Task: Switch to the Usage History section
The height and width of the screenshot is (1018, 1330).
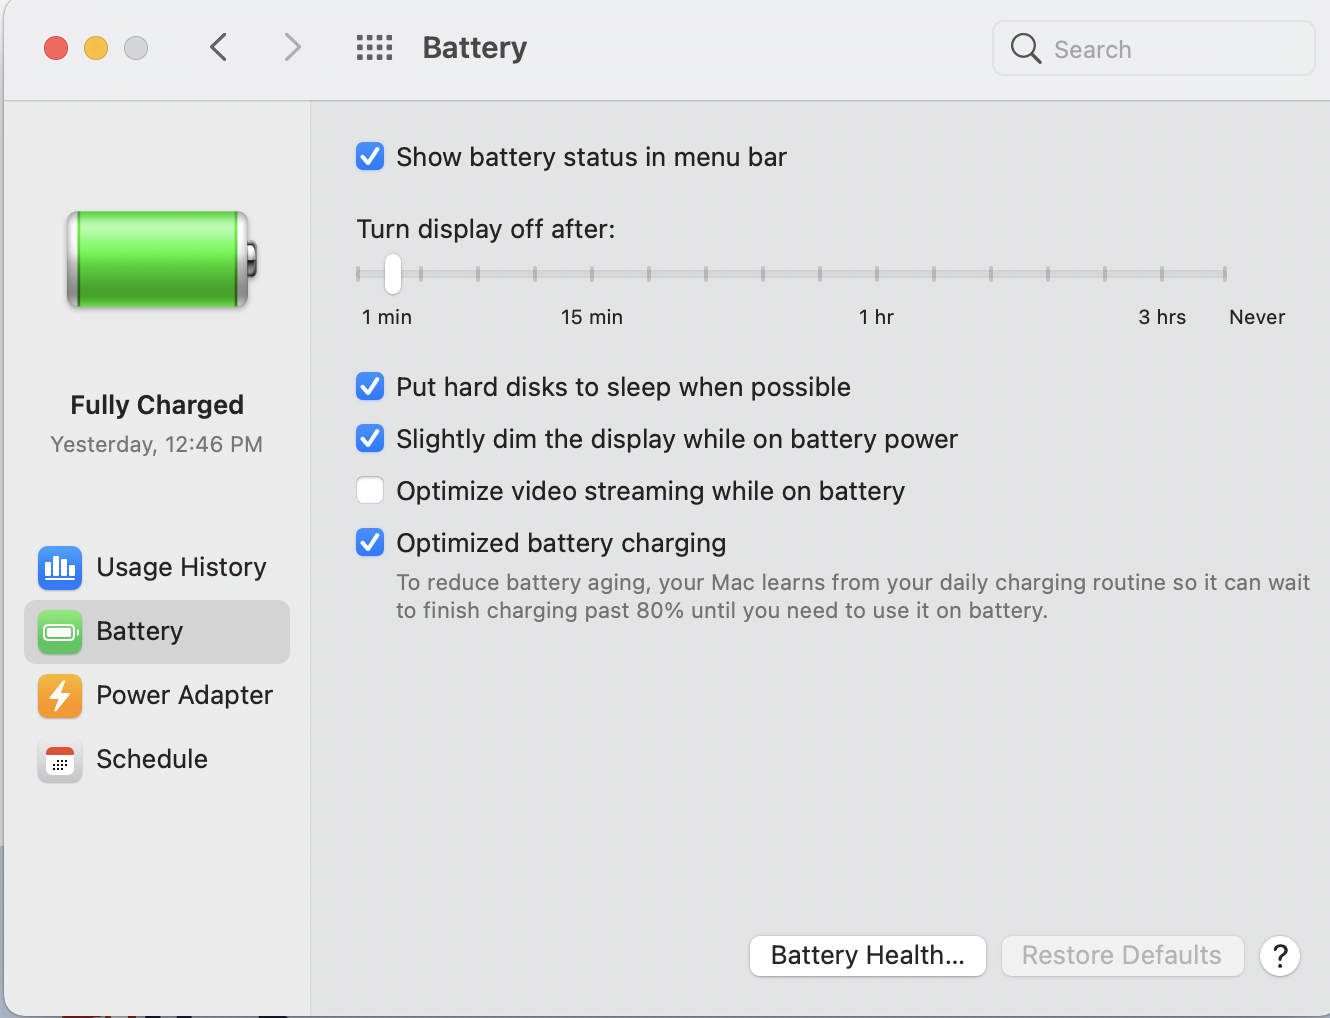Action: point(157,568)
